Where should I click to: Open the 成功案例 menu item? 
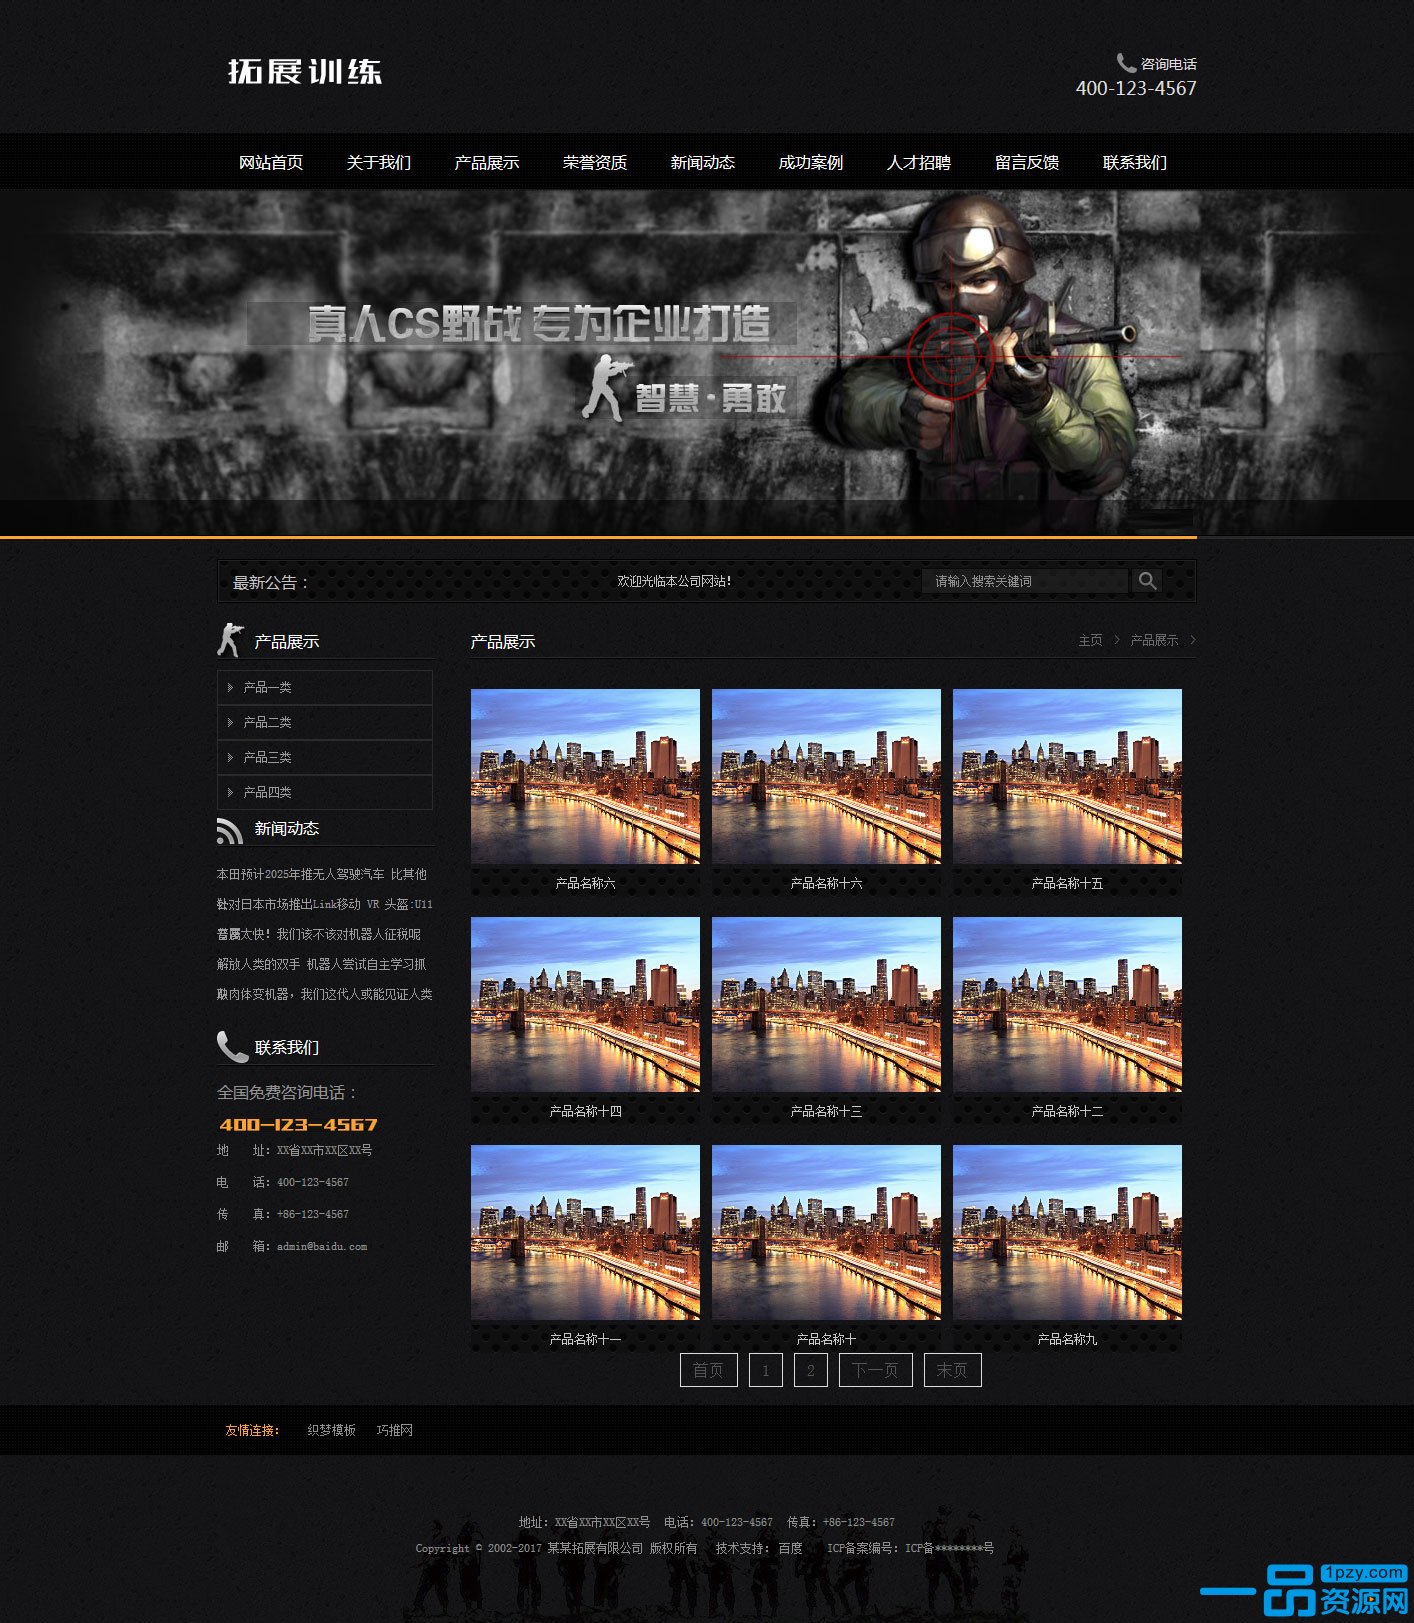[x=811, y=162]
